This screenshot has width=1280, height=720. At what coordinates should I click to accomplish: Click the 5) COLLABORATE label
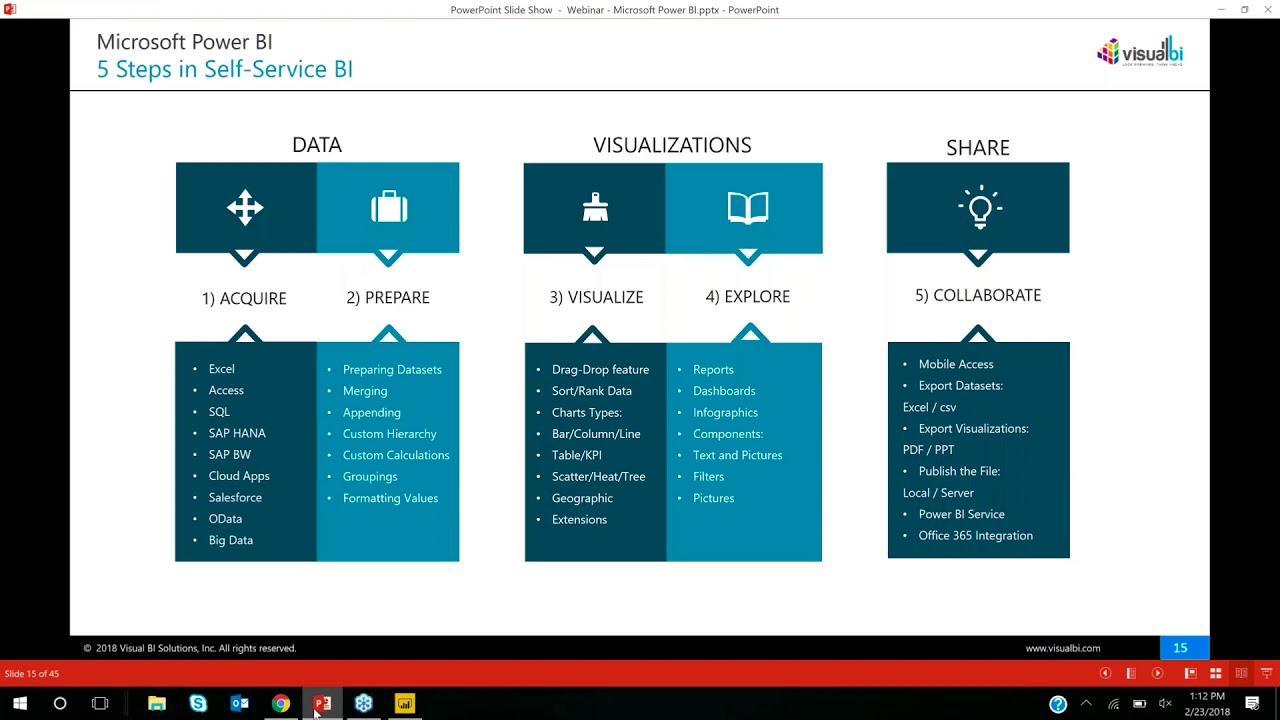(978, 295)
